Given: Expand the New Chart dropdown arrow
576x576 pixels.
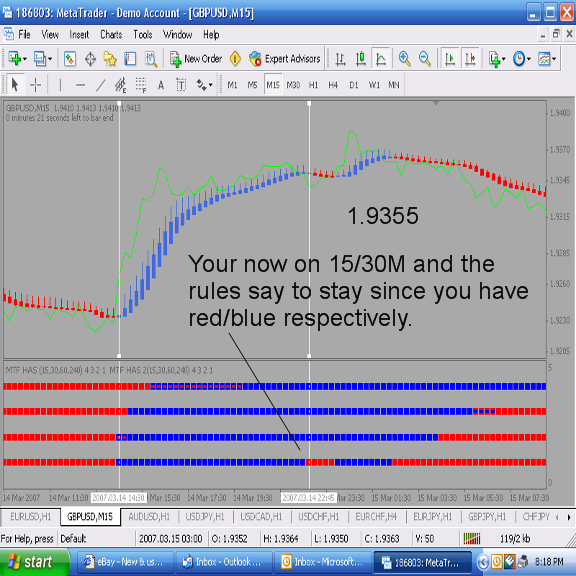Looking at the screenshot, I should click(x=25, y=59).
